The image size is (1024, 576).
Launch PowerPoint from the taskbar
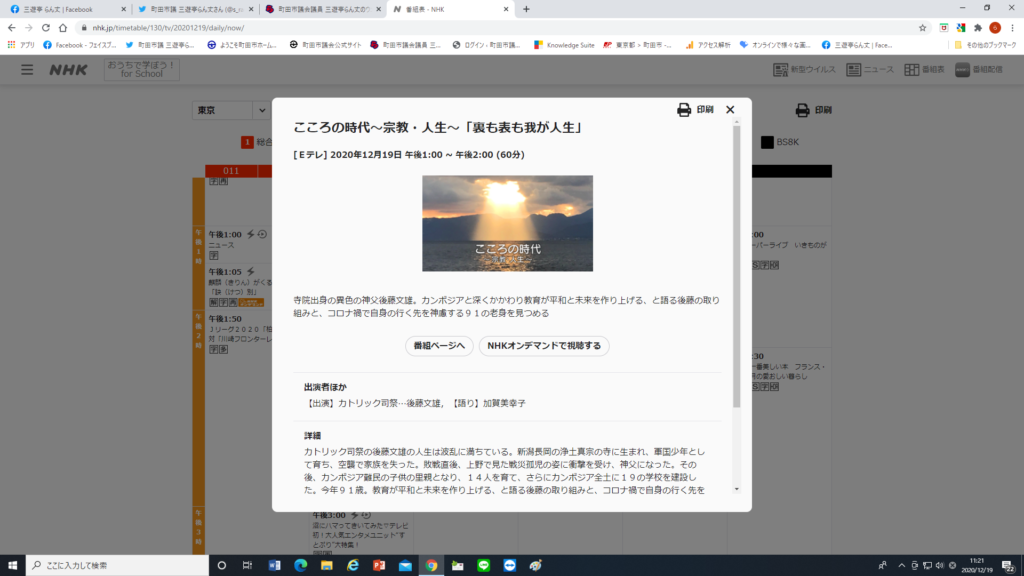[x=379, y=566]
